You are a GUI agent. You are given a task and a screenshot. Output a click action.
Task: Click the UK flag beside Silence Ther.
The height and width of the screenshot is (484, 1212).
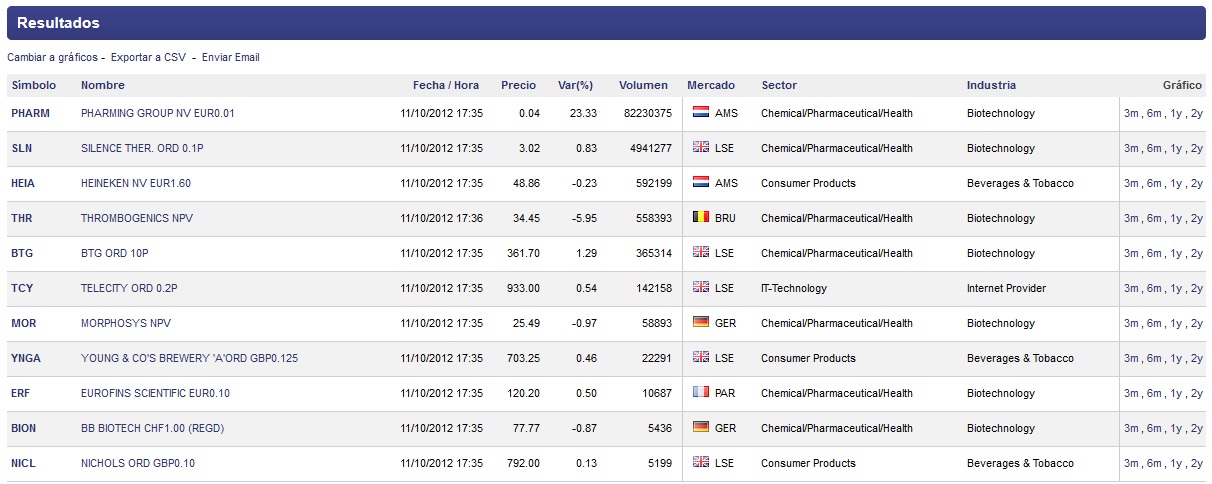[x=700, y=148]
